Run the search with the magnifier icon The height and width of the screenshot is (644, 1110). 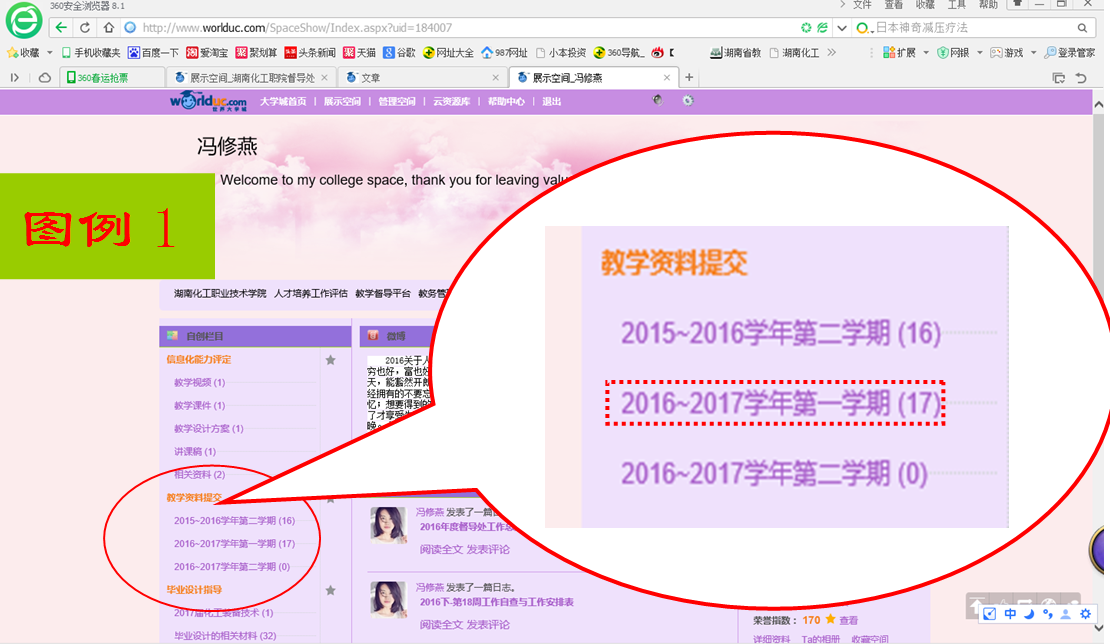(x=1082, y=28)
